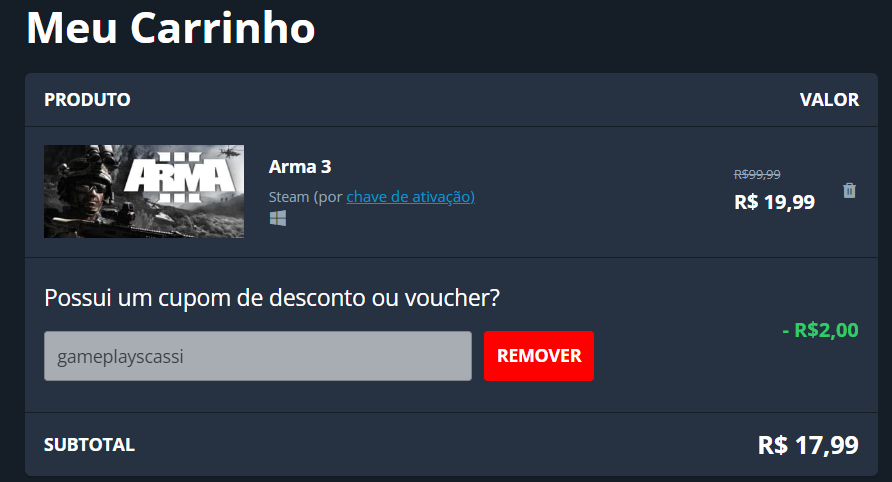Click the Windows platform icon under Arma 3
Viewport: 892px width, 482px height.
point(278,218)
